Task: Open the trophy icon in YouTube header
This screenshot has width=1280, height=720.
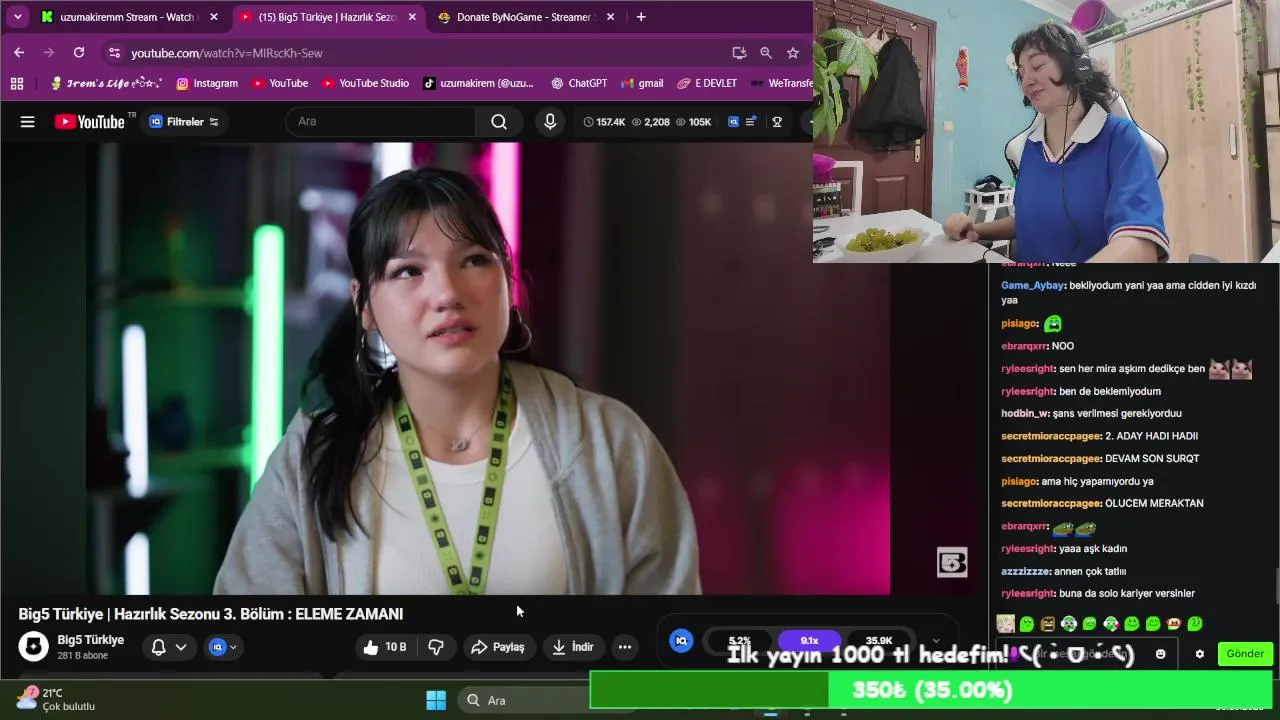Action: (x=777, y=122)
